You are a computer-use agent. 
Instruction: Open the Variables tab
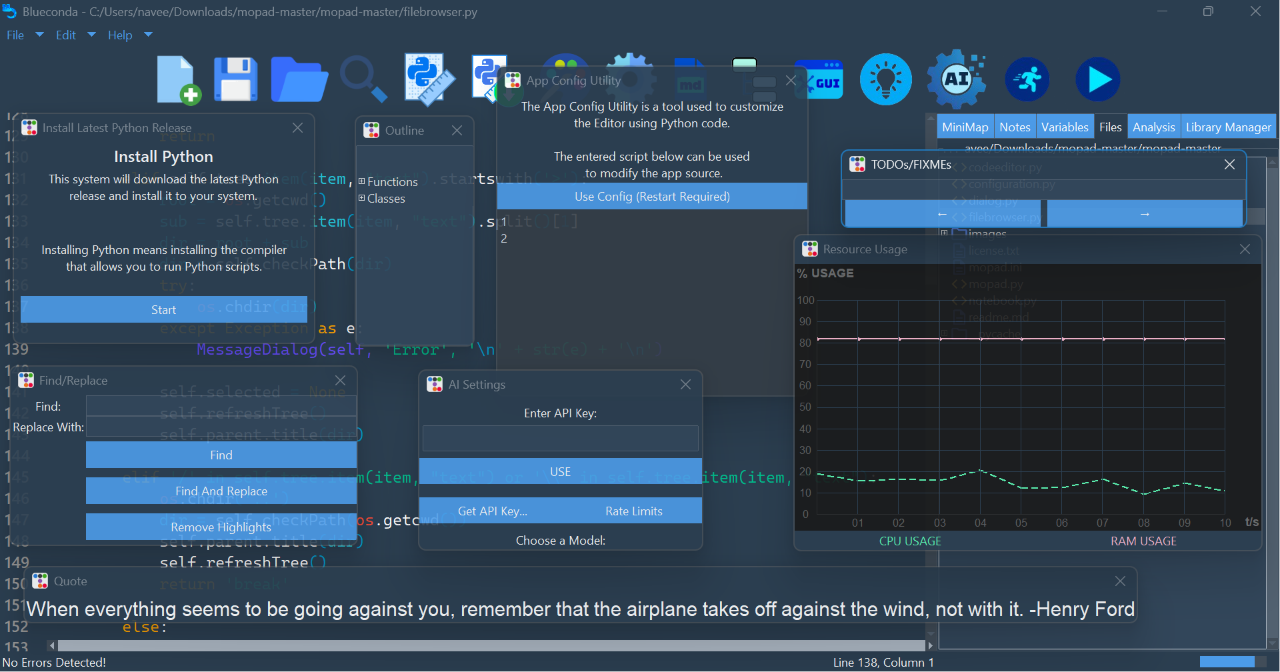(1065, 127)
